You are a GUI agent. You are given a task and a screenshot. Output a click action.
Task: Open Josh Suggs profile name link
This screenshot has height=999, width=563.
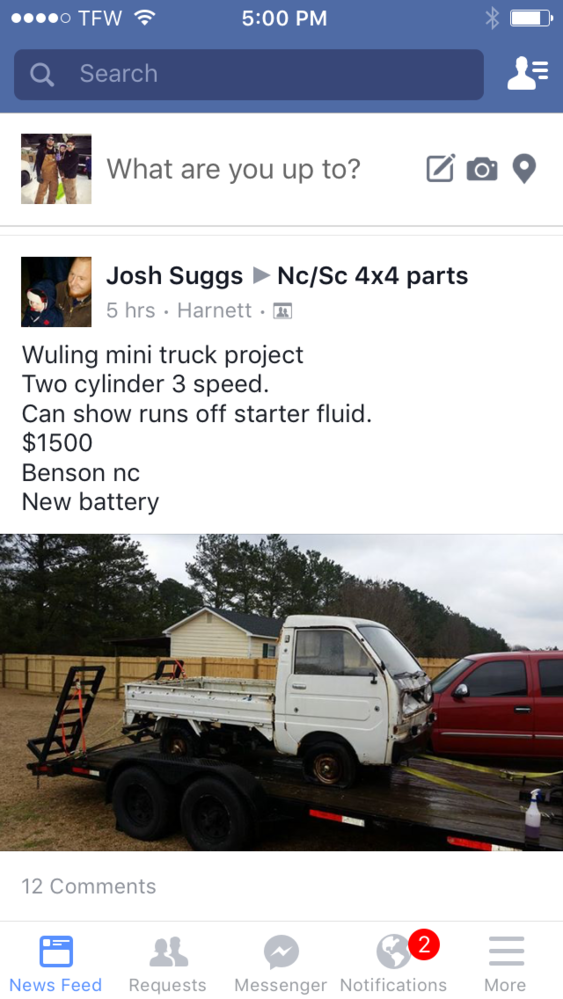click(175, 276)
